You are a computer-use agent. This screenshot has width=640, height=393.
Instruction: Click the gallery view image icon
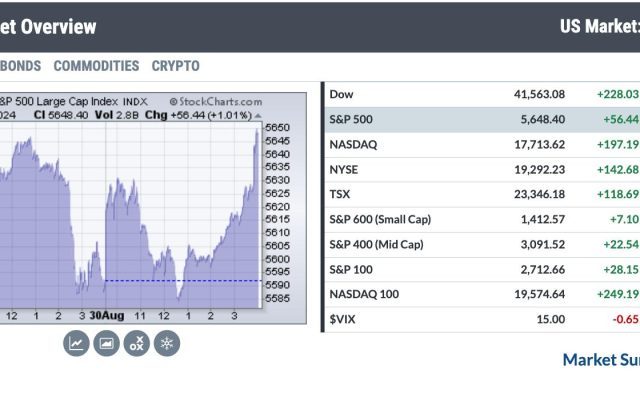[x=107, y=343]
